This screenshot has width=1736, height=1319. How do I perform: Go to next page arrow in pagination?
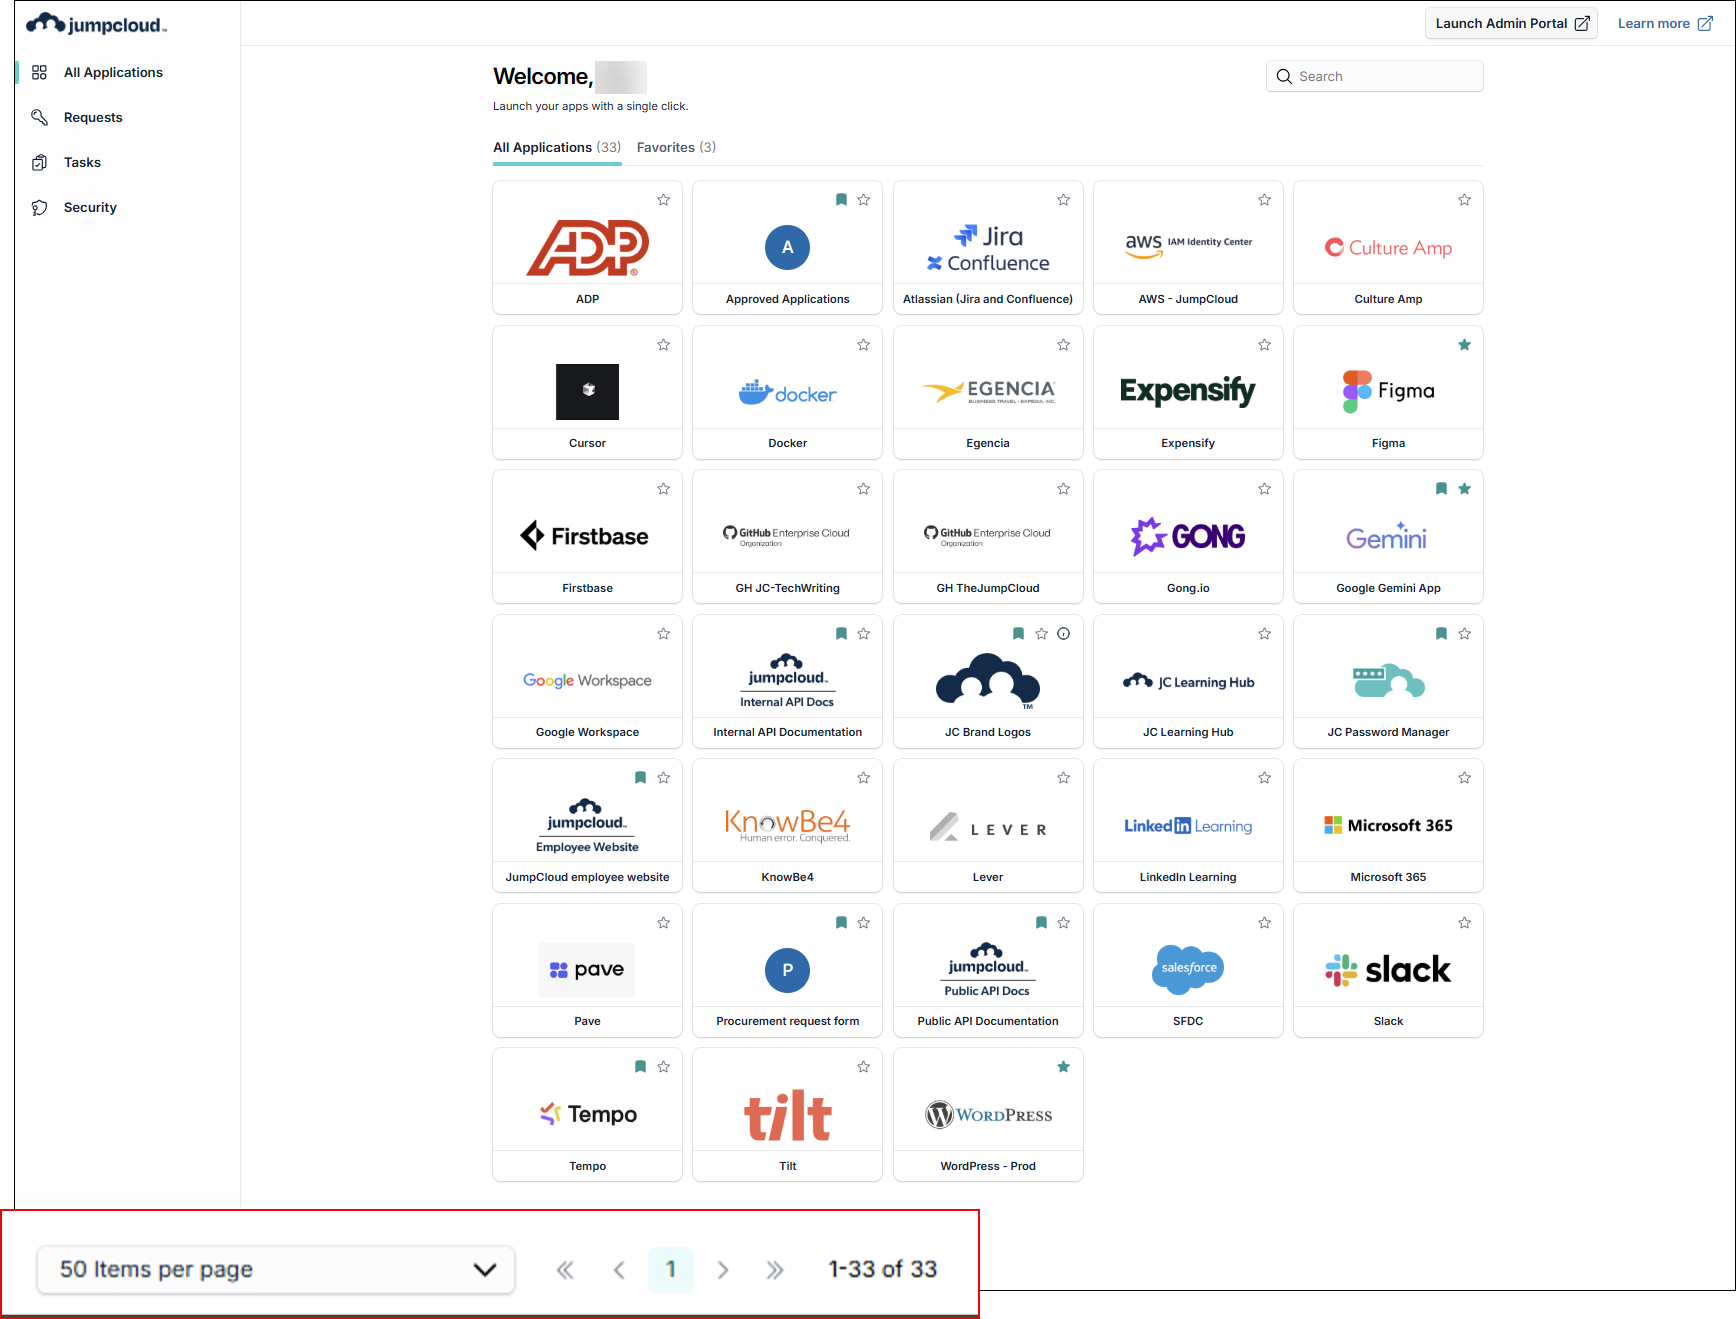point(722,1270)
